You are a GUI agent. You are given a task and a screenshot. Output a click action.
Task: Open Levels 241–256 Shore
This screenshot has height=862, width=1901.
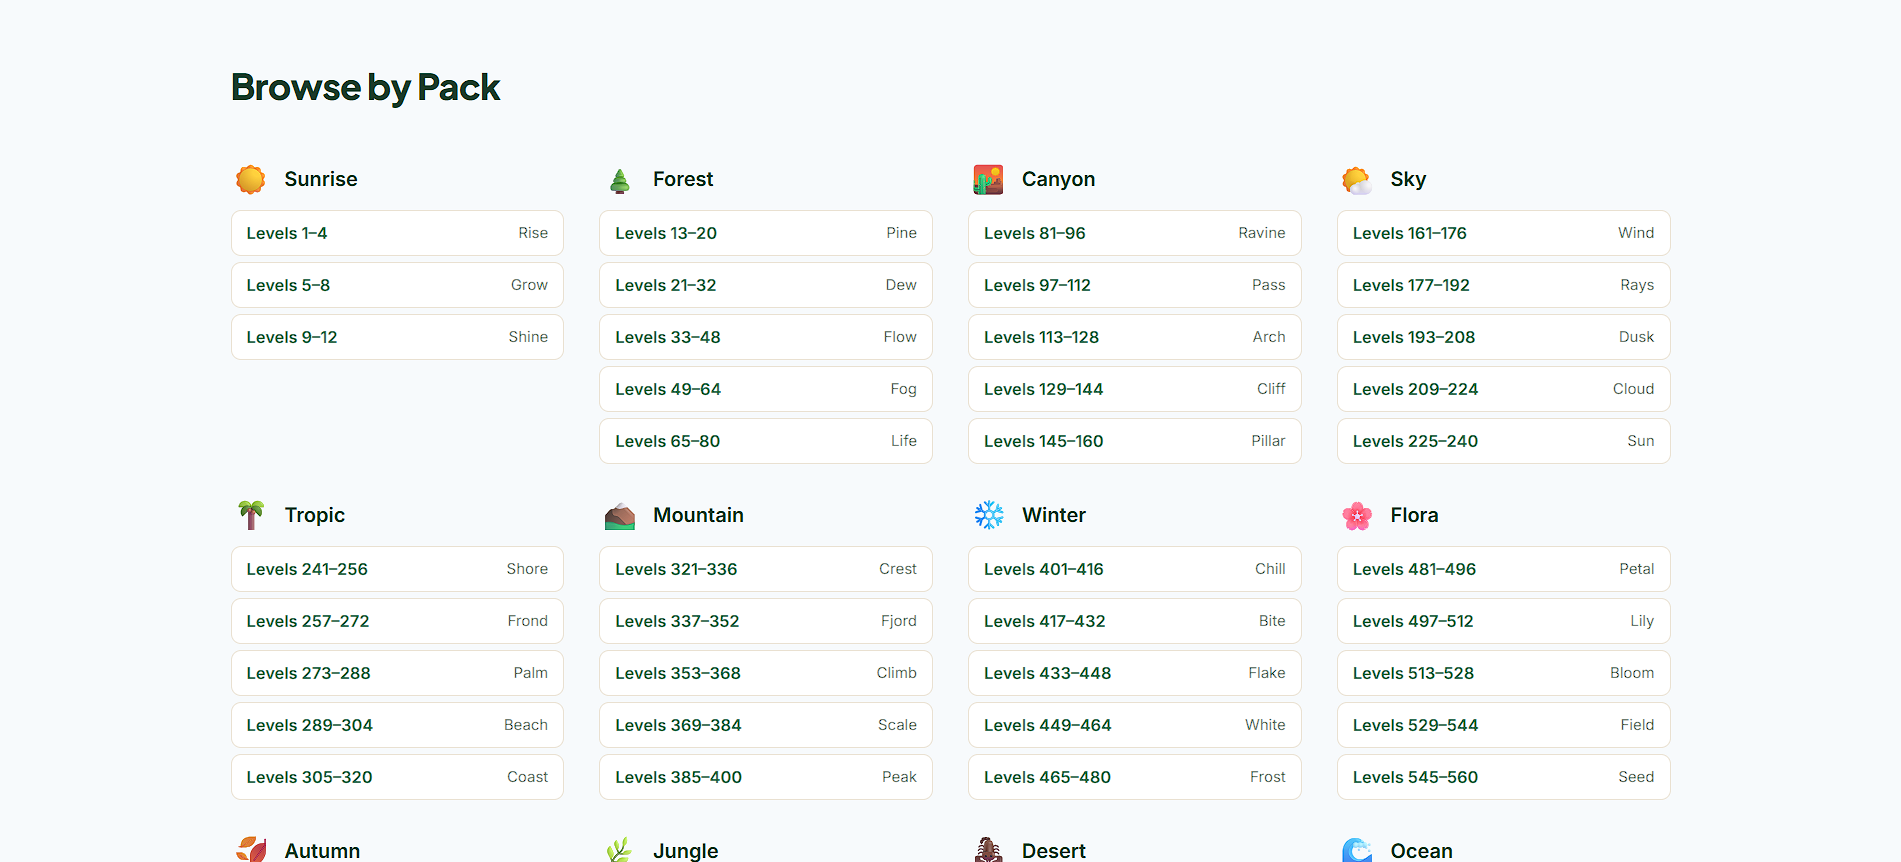pos(397,569)
